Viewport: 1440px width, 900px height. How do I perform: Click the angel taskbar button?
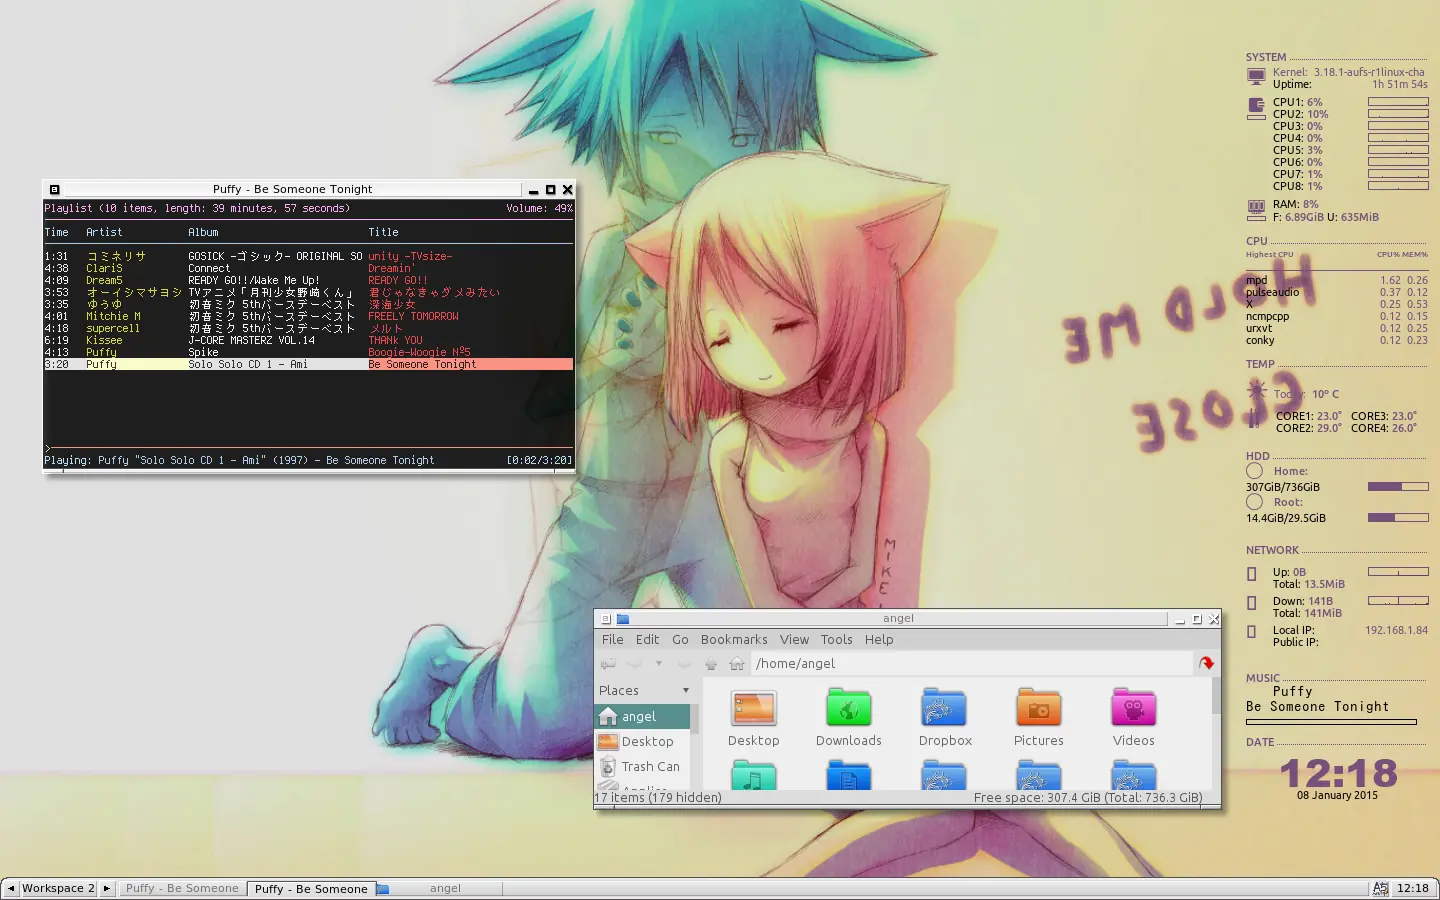438,888
